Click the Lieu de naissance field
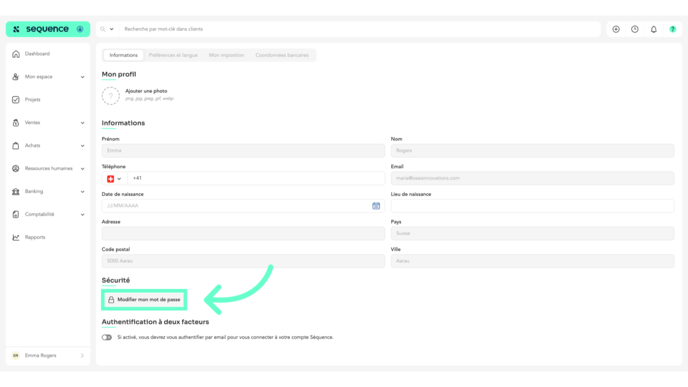Viewport: 688px width, 387px height. (532, 206)
